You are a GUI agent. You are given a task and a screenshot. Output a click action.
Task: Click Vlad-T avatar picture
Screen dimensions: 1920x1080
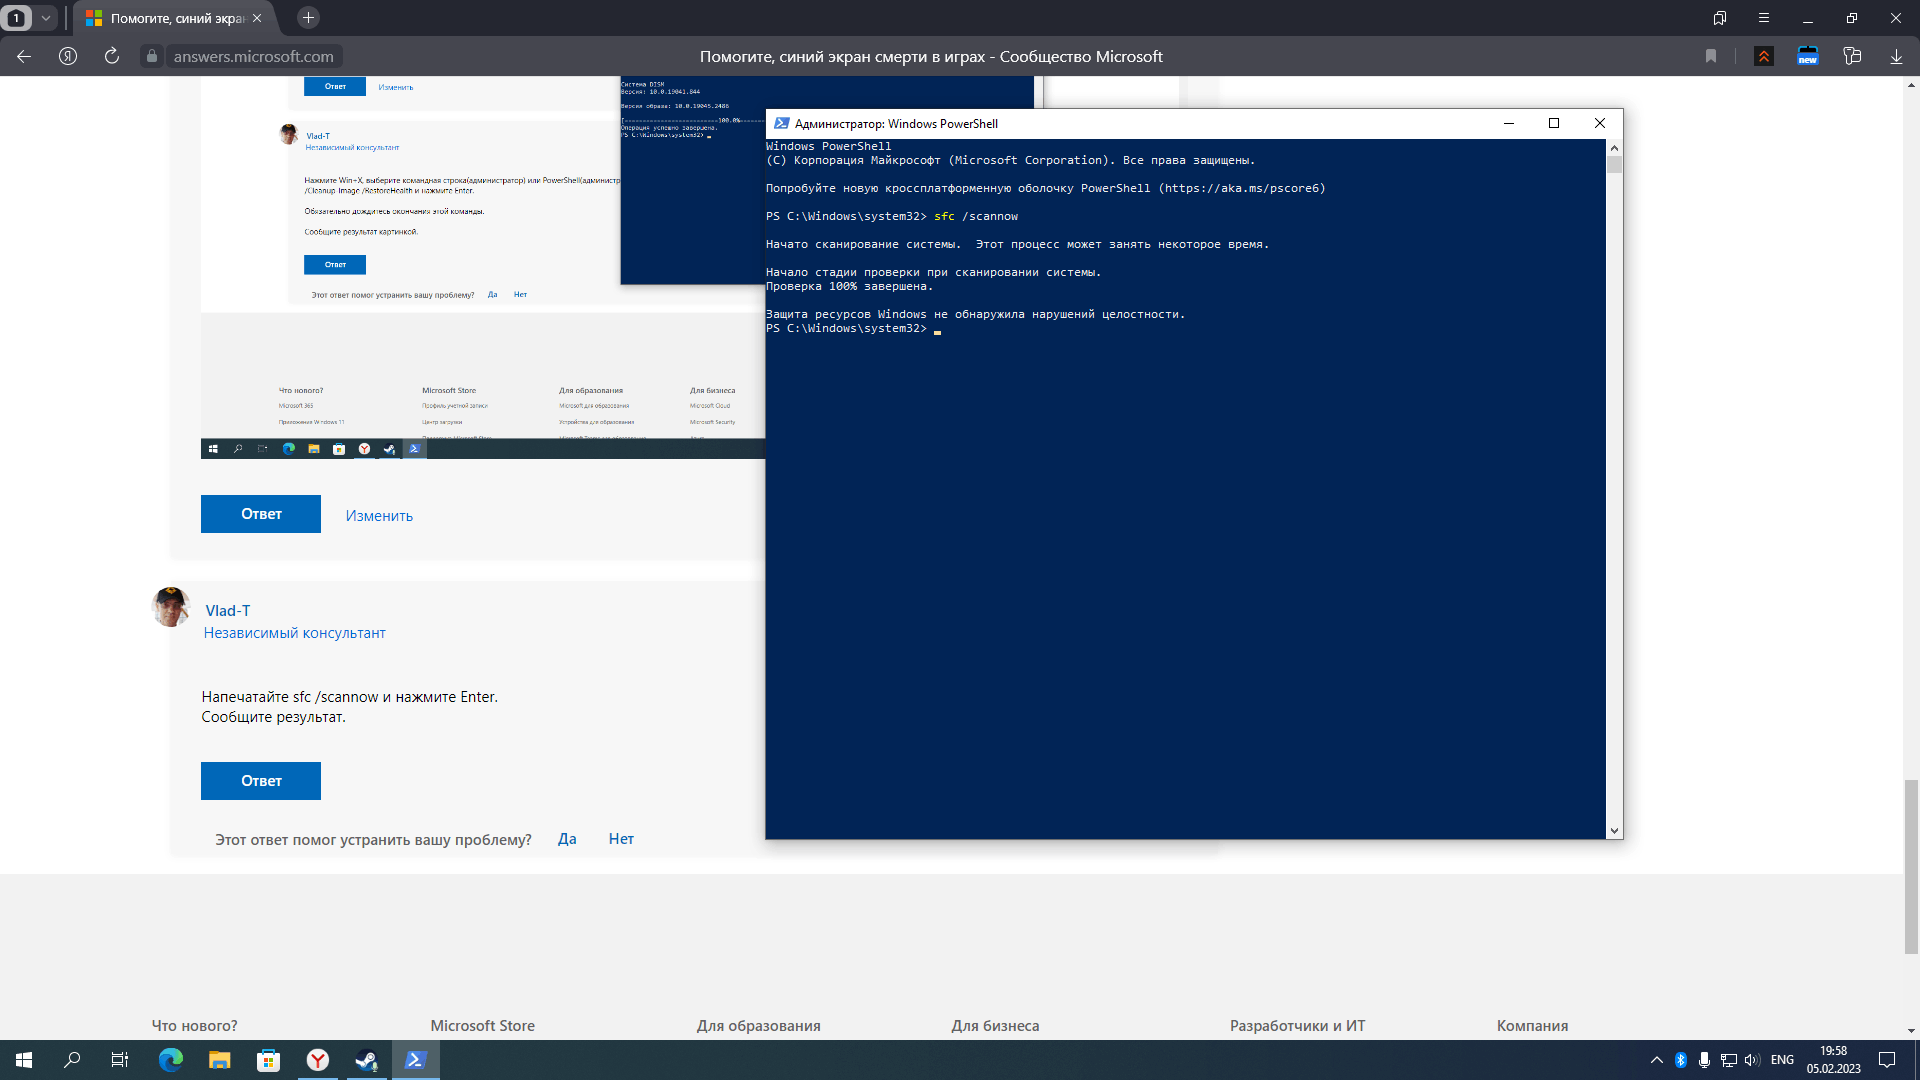(171, 607)
